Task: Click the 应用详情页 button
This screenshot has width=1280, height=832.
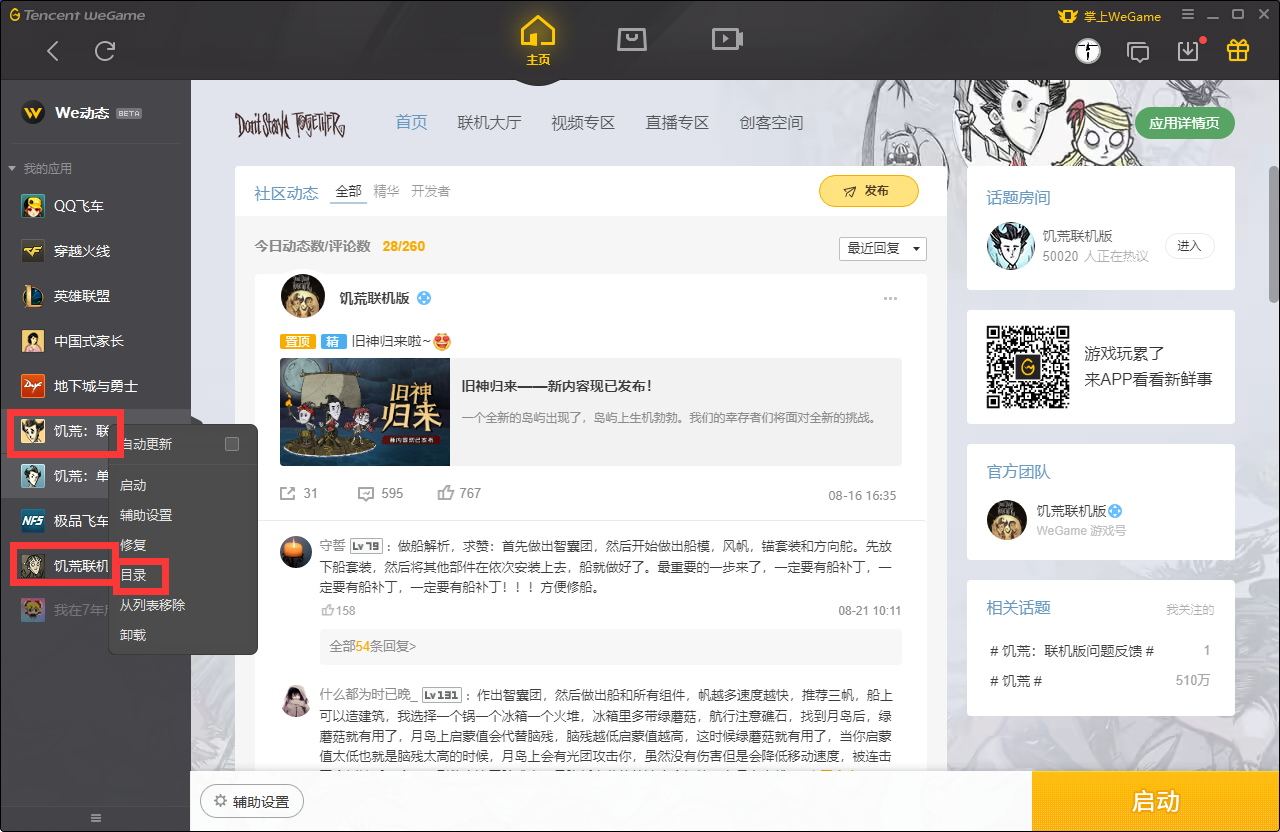Action: pos(1185,124)
